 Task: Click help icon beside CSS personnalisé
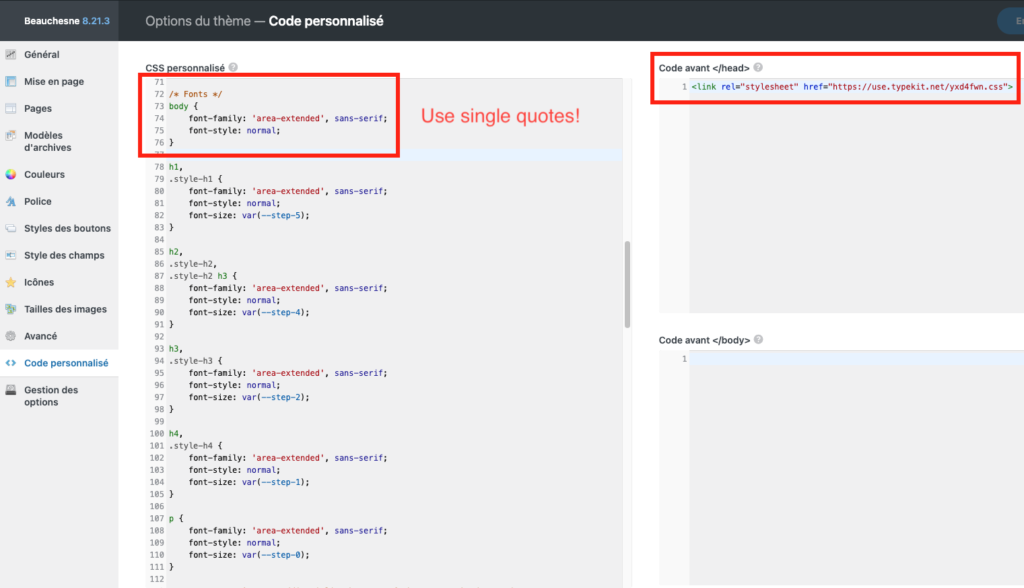tap(233, 67)
